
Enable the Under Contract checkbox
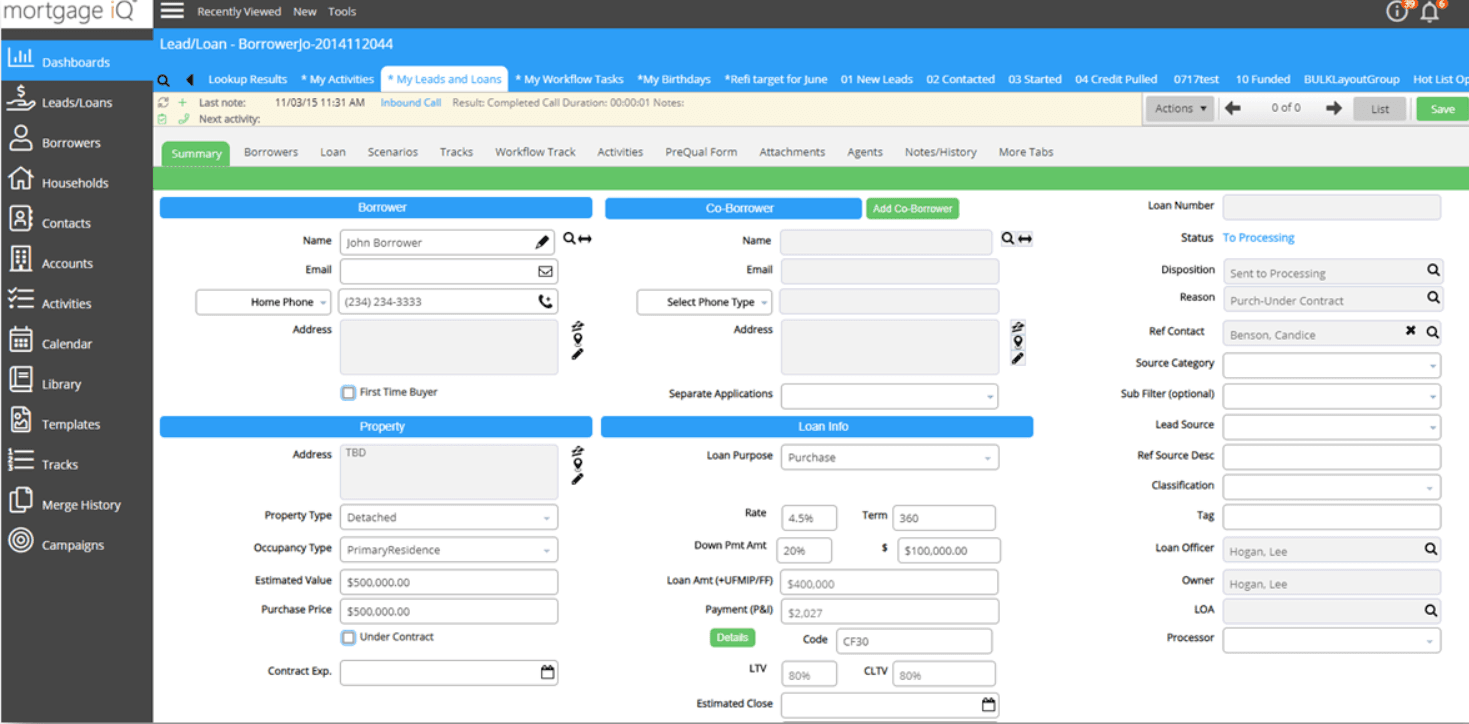pos(348,637)
